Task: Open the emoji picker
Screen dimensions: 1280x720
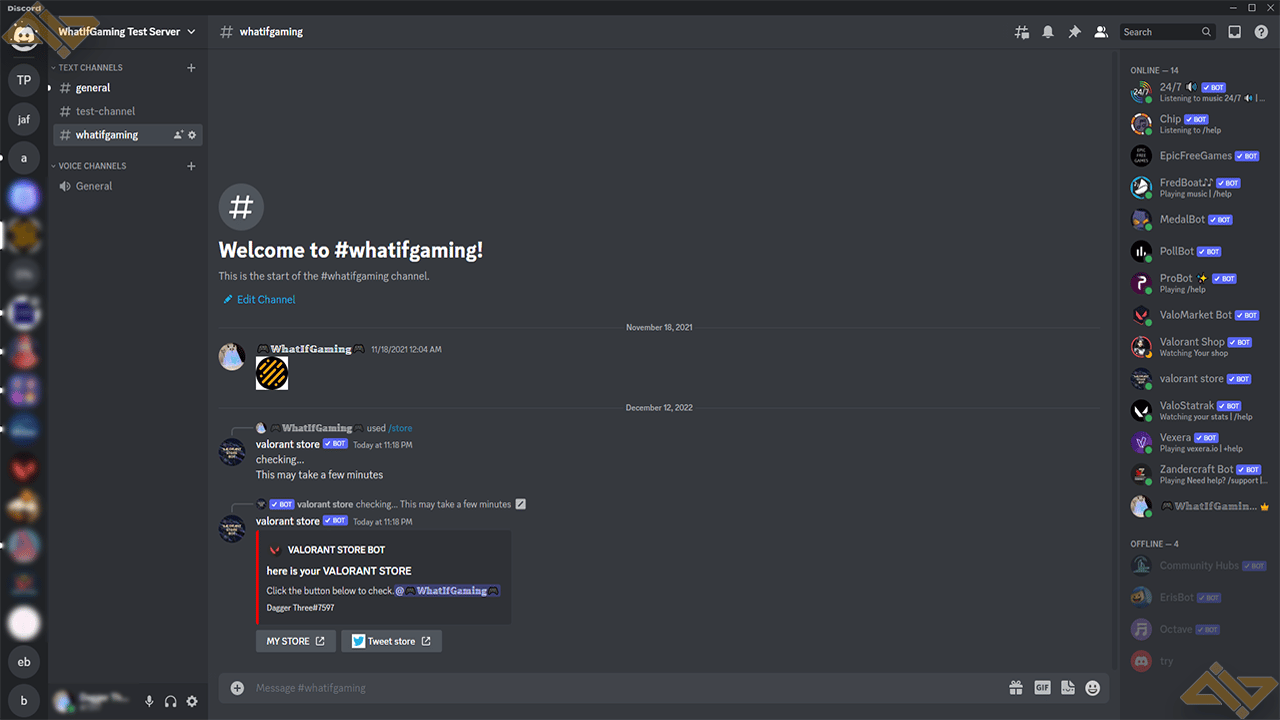Action: point(1093,688)
